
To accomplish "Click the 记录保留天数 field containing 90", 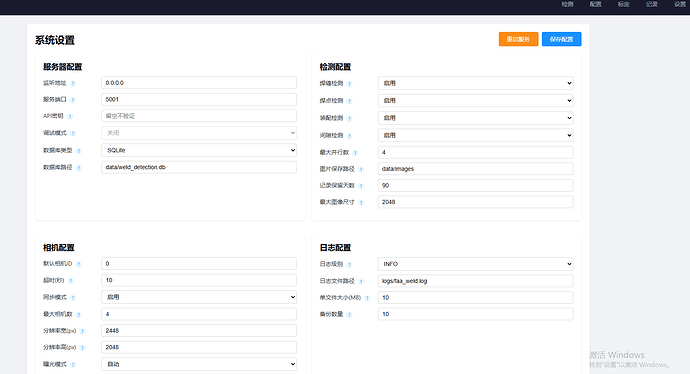I will 475,185.
